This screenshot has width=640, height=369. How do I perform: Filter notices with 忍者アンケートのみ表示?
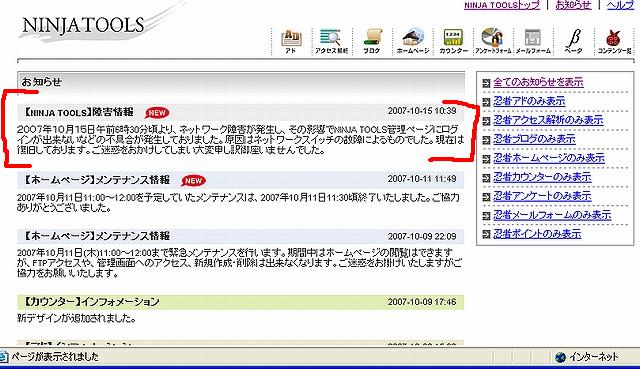542,196
